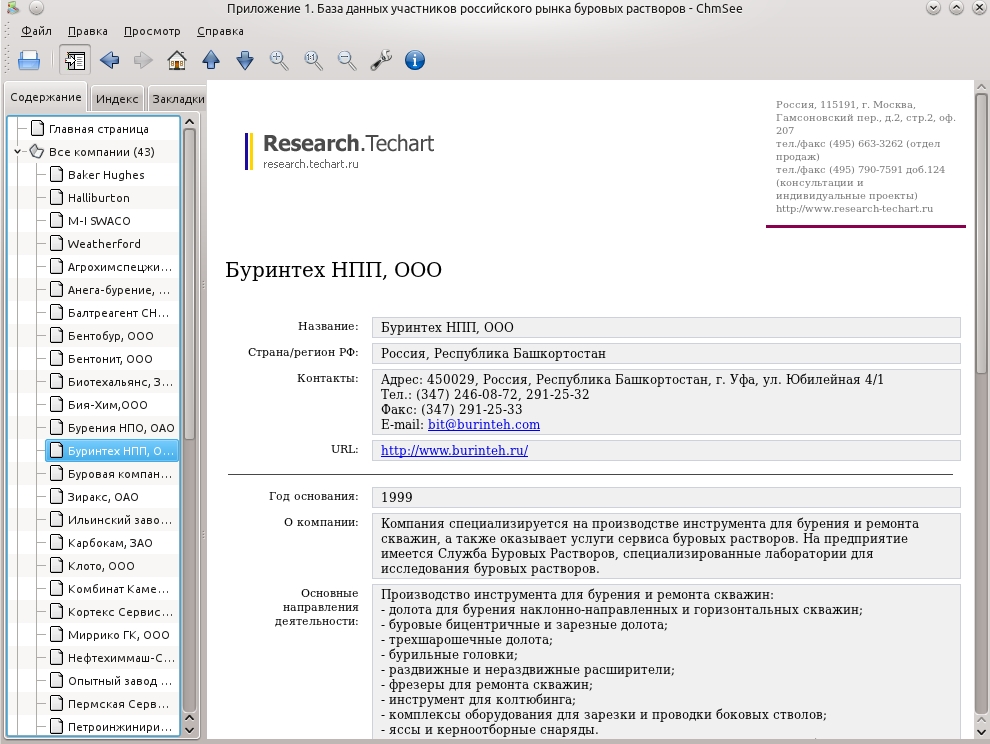This screenshot has width=990, height=744.
Task: Open the Кортекс Сервис… entry
Action: 119,612
